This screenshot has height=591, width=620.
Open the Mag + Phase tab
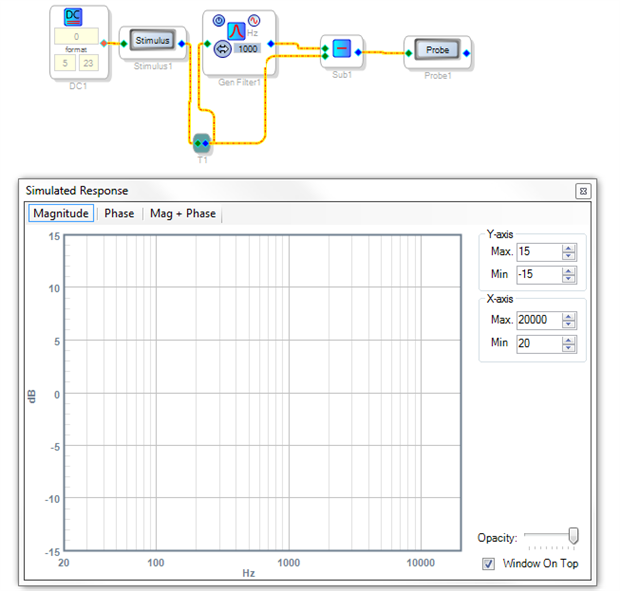[183, 213]
